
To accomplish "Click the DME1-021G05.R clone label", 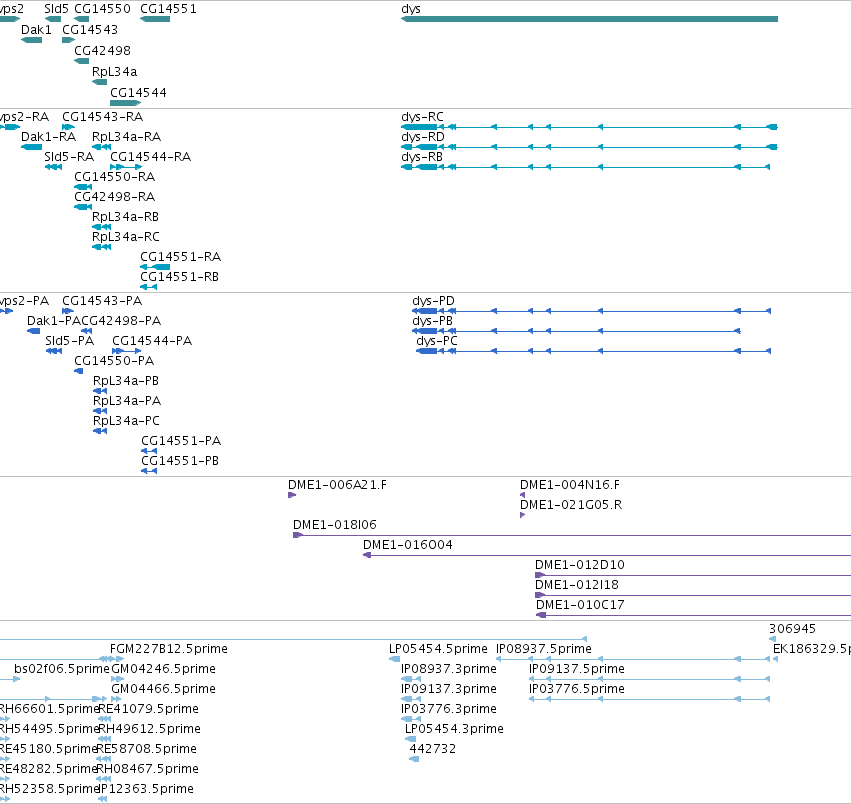I will (571, 505).
